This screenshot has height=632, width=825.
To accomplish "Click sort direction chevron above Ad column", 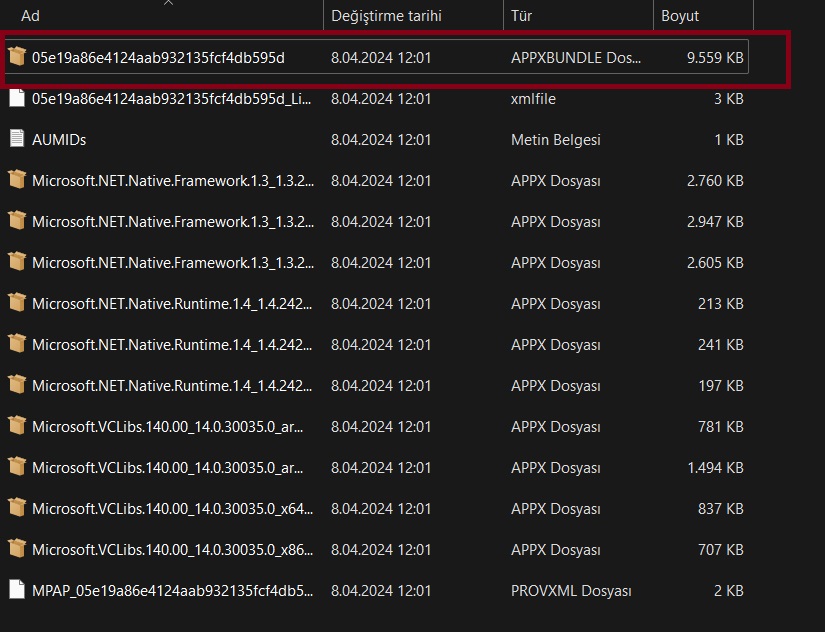I will (168, 3).
